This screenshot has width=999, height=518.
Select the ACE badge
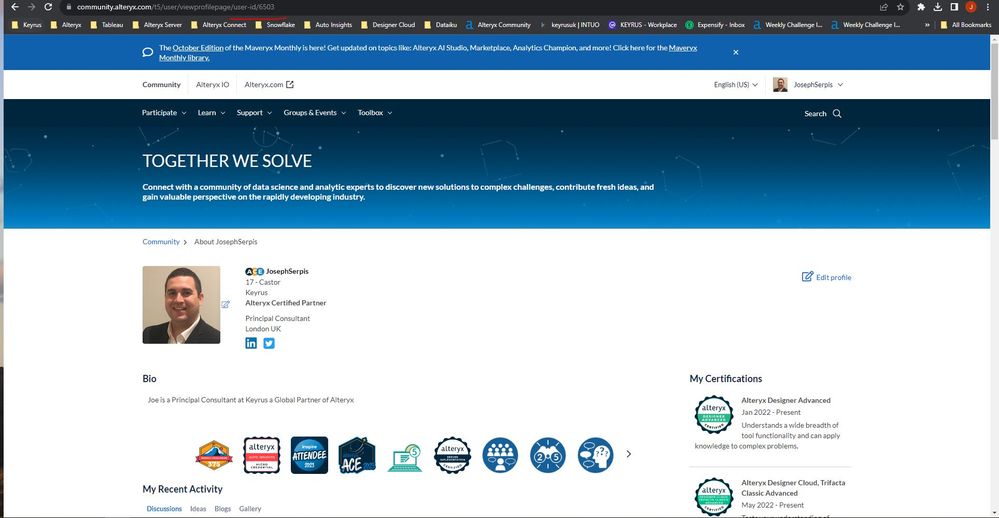(x=357, y=455)
